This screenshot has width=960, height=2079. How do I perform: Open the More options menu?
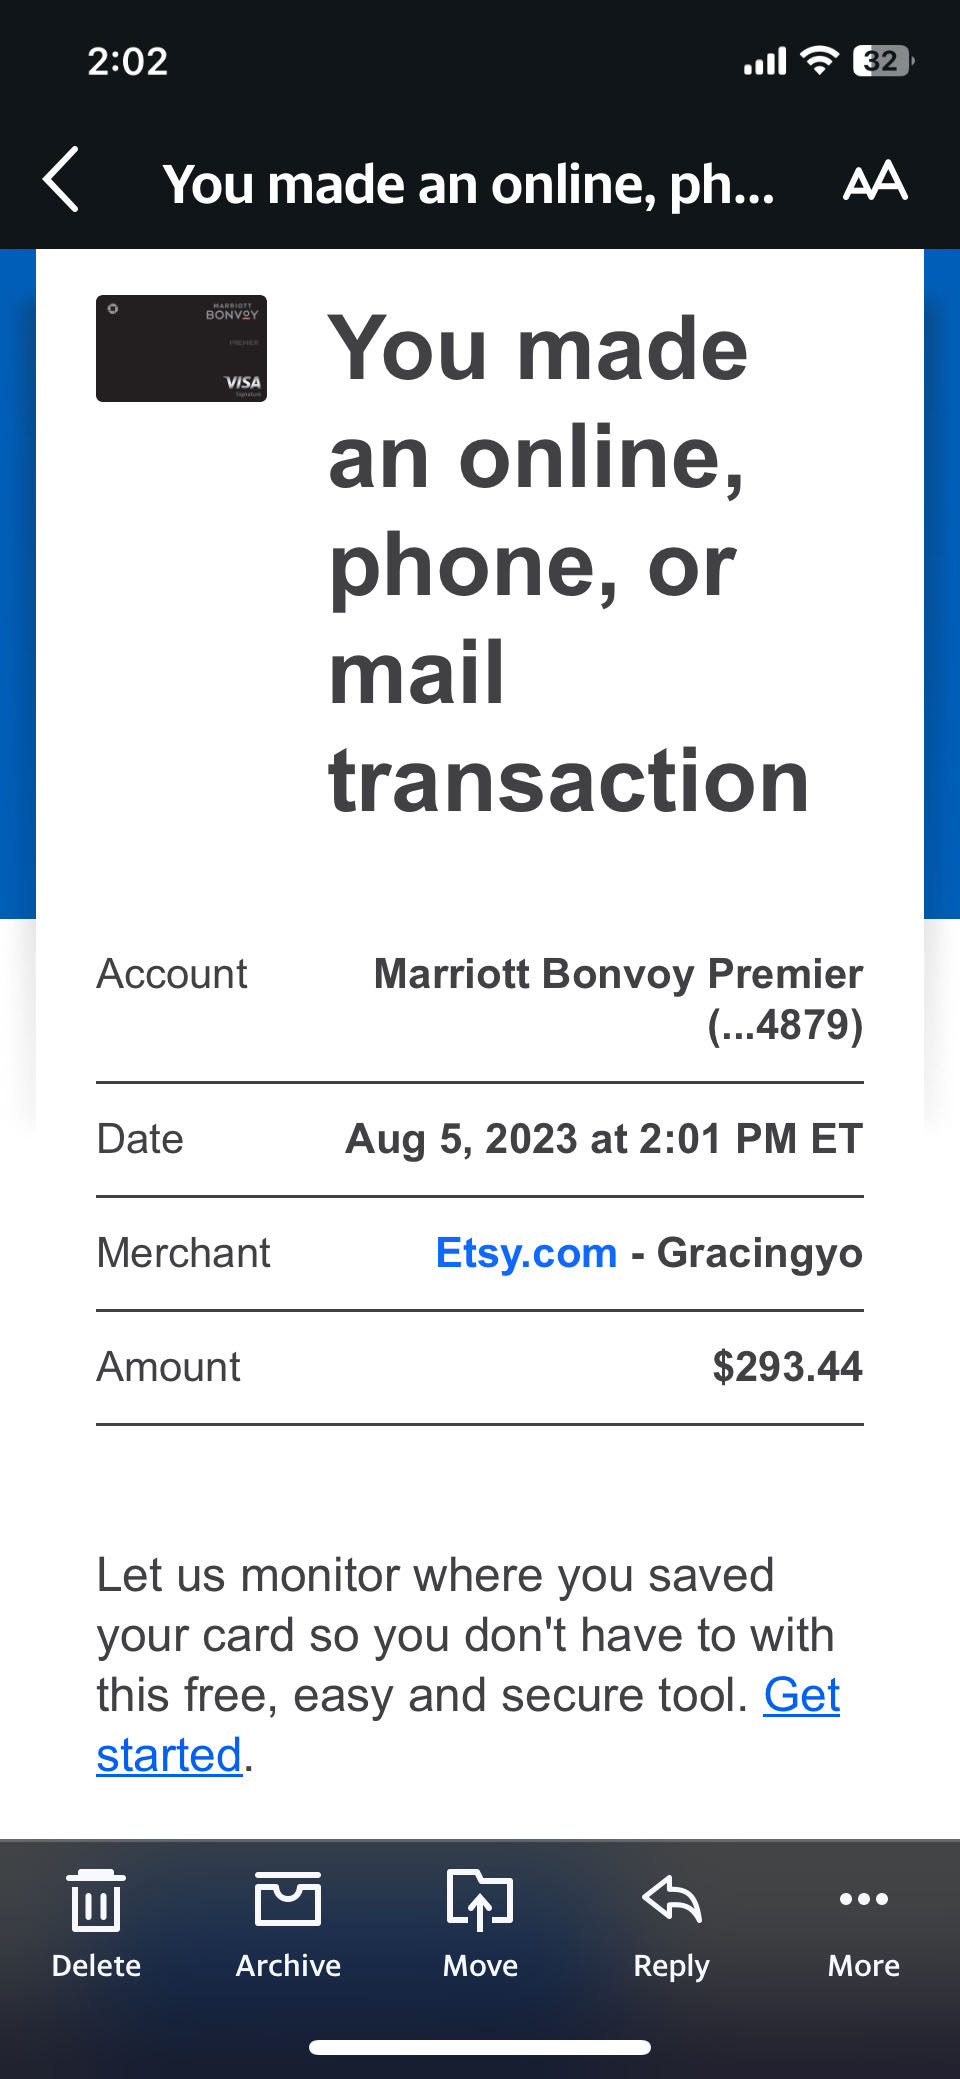863,1922
